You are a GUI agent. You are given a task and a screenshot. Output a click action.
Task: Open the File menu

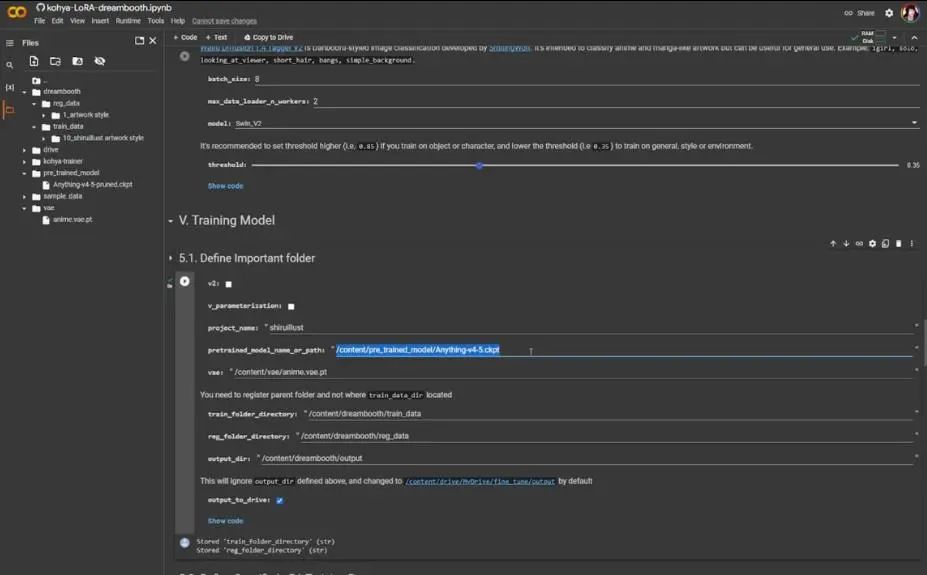coord(40,21)
